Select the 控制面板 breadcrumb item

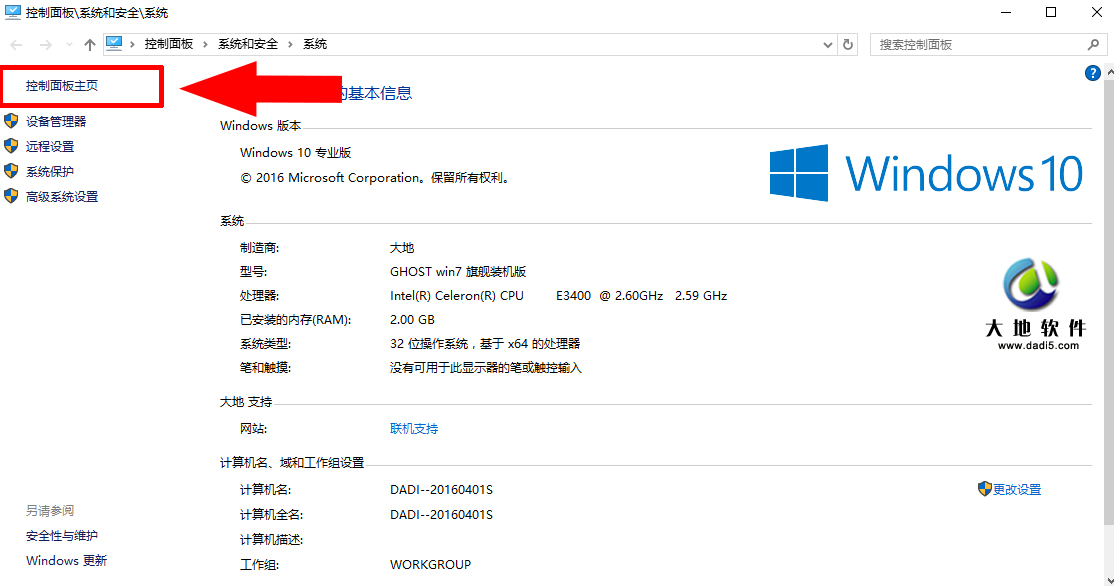(169, 44)
